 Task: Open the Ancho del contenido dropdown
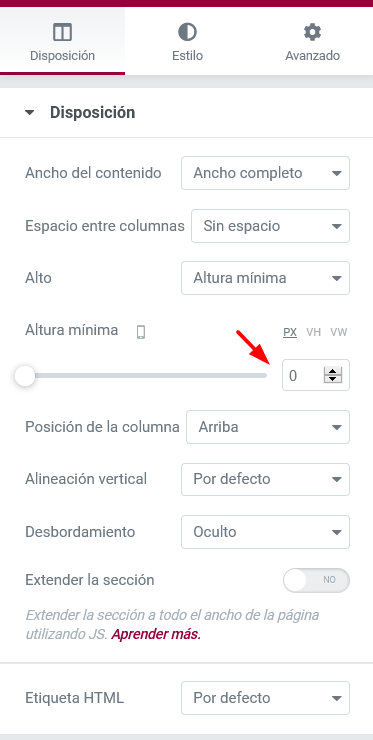265,173
